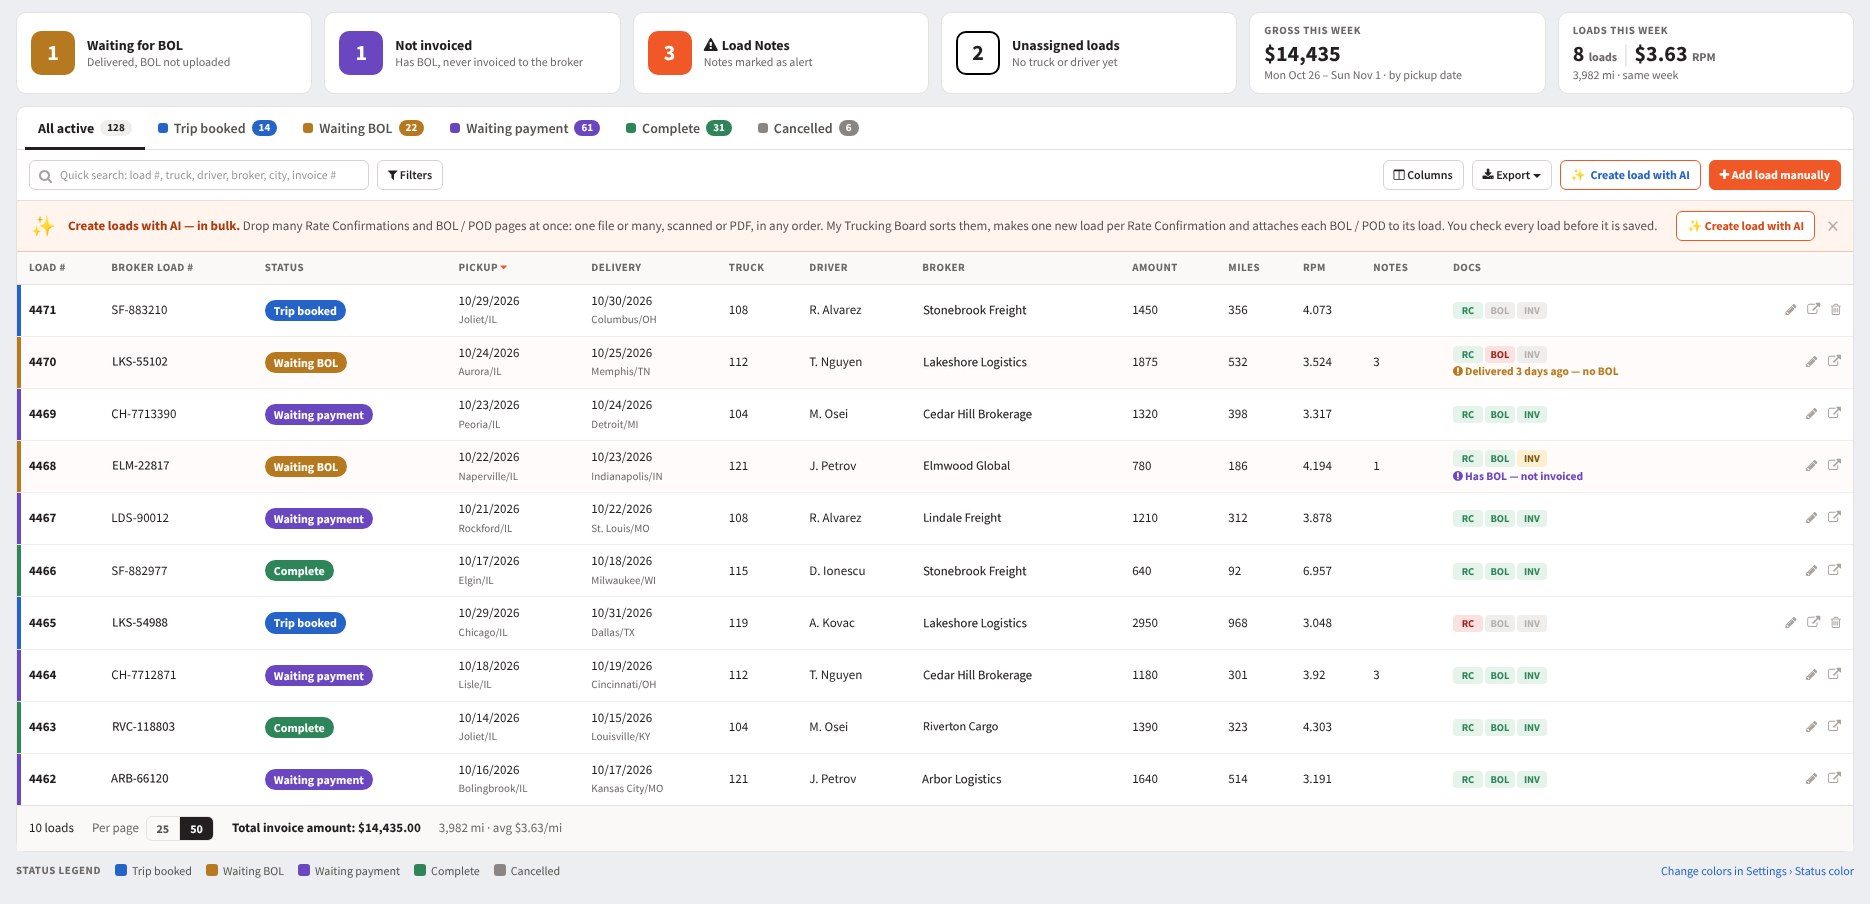Open the Unassigned loads card
1870x904 pixels.
pos(1089,53)
